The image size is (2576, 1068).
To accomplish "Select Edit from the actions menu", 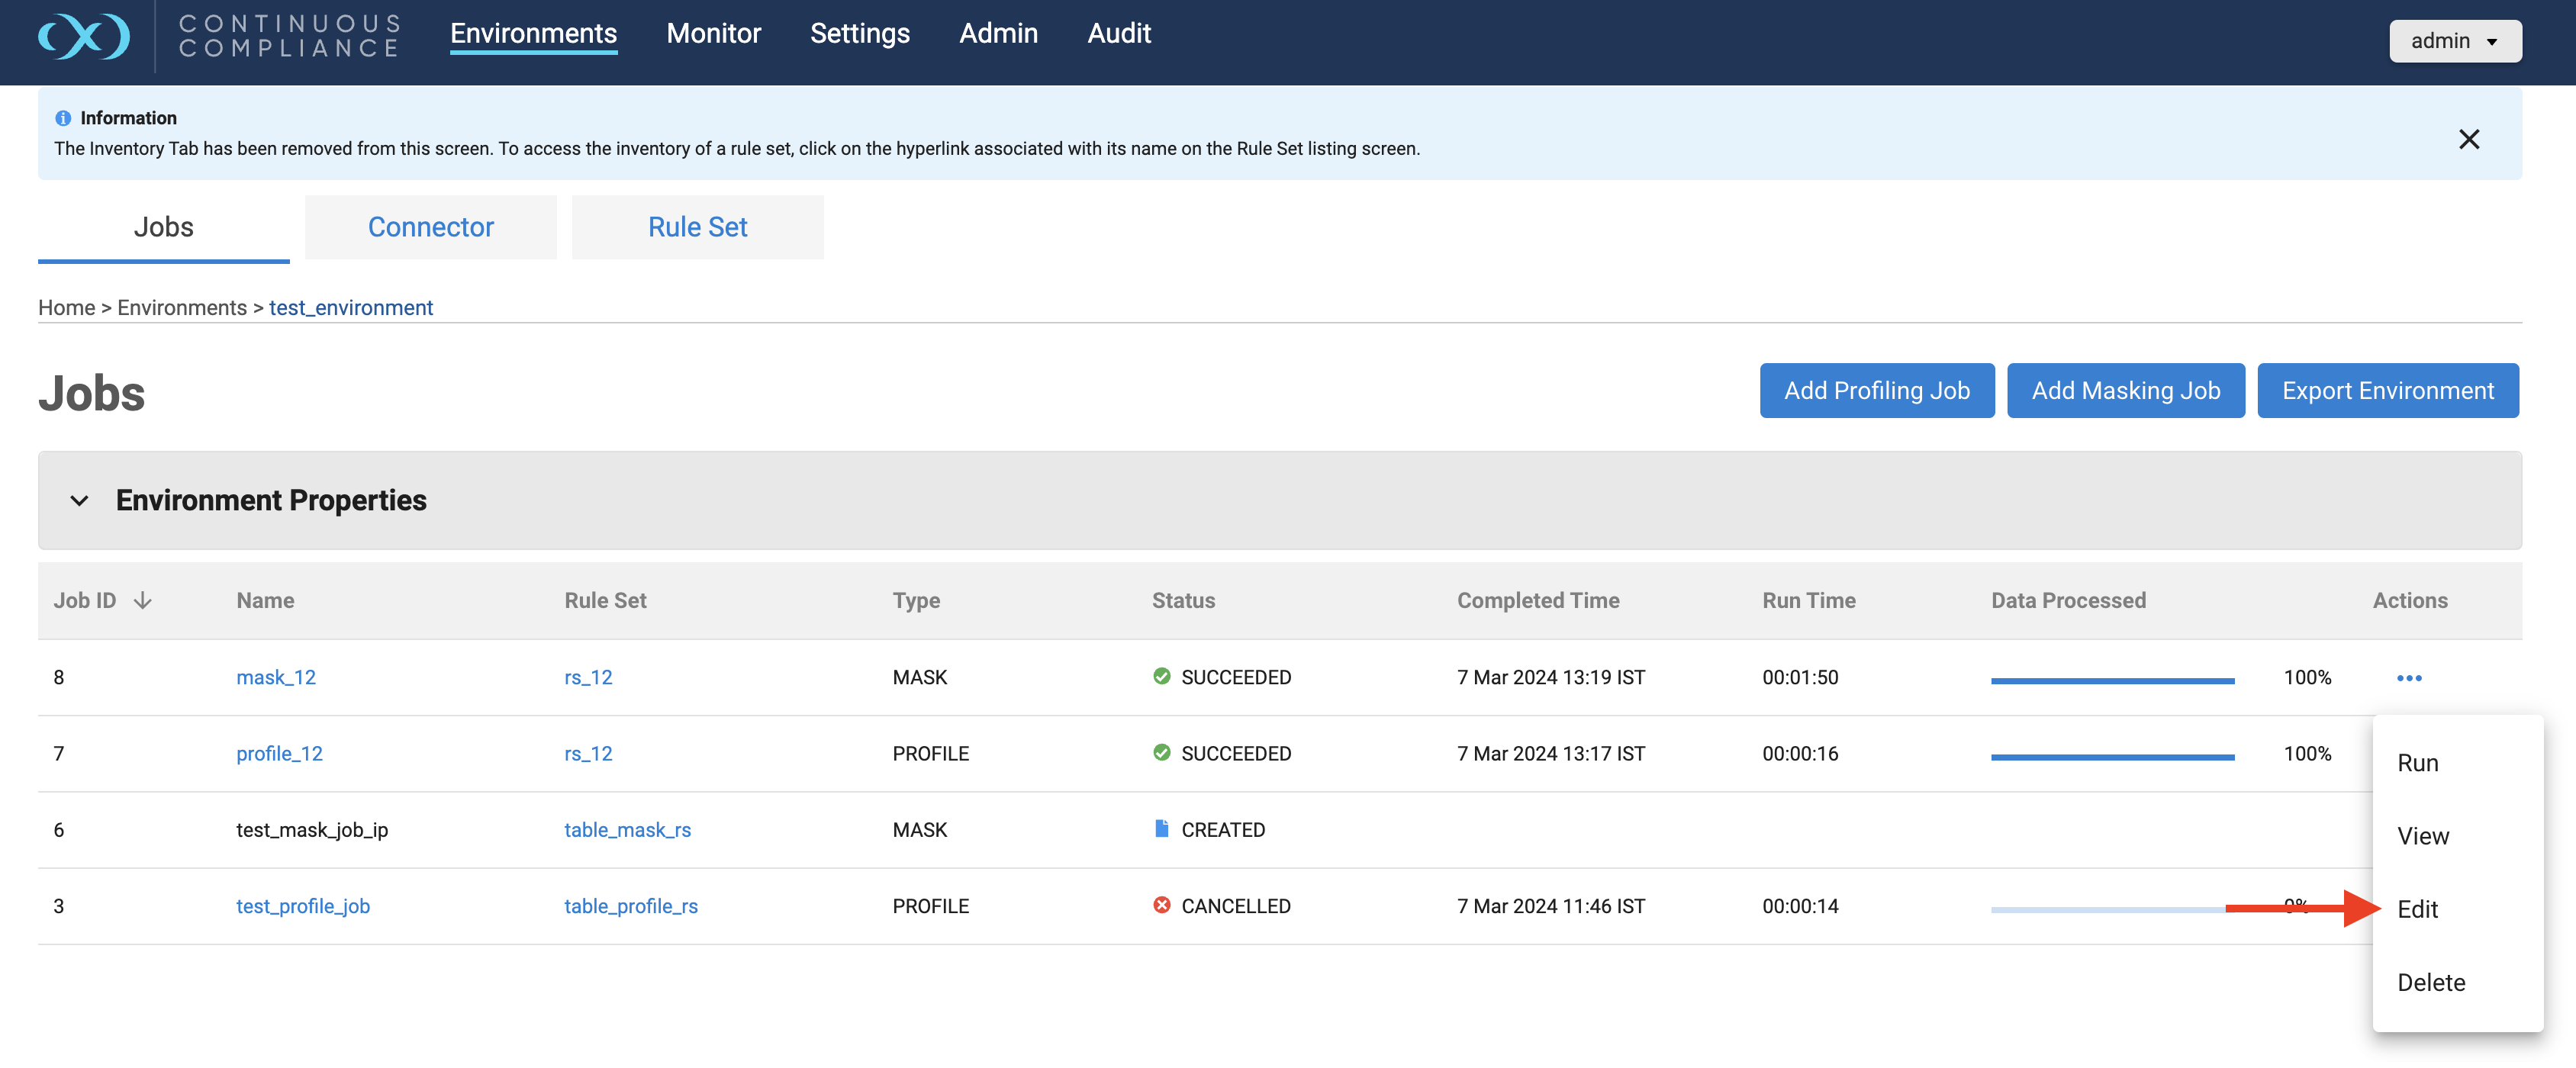I will coord(2417,909).
